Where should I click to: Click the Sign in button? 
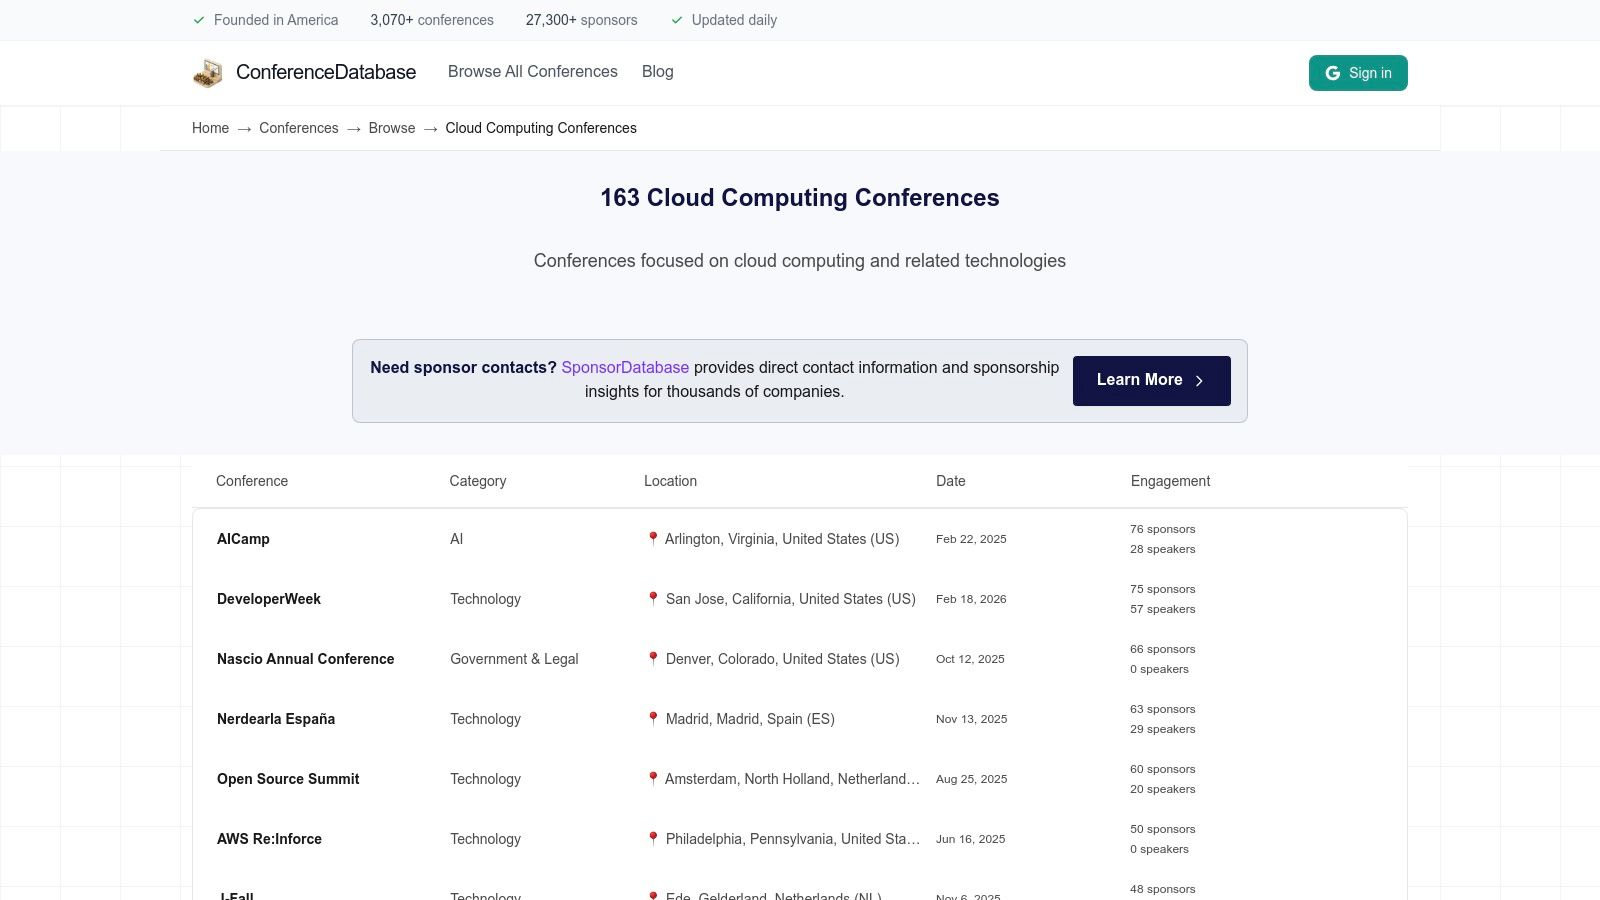[x=1358, y=73]
